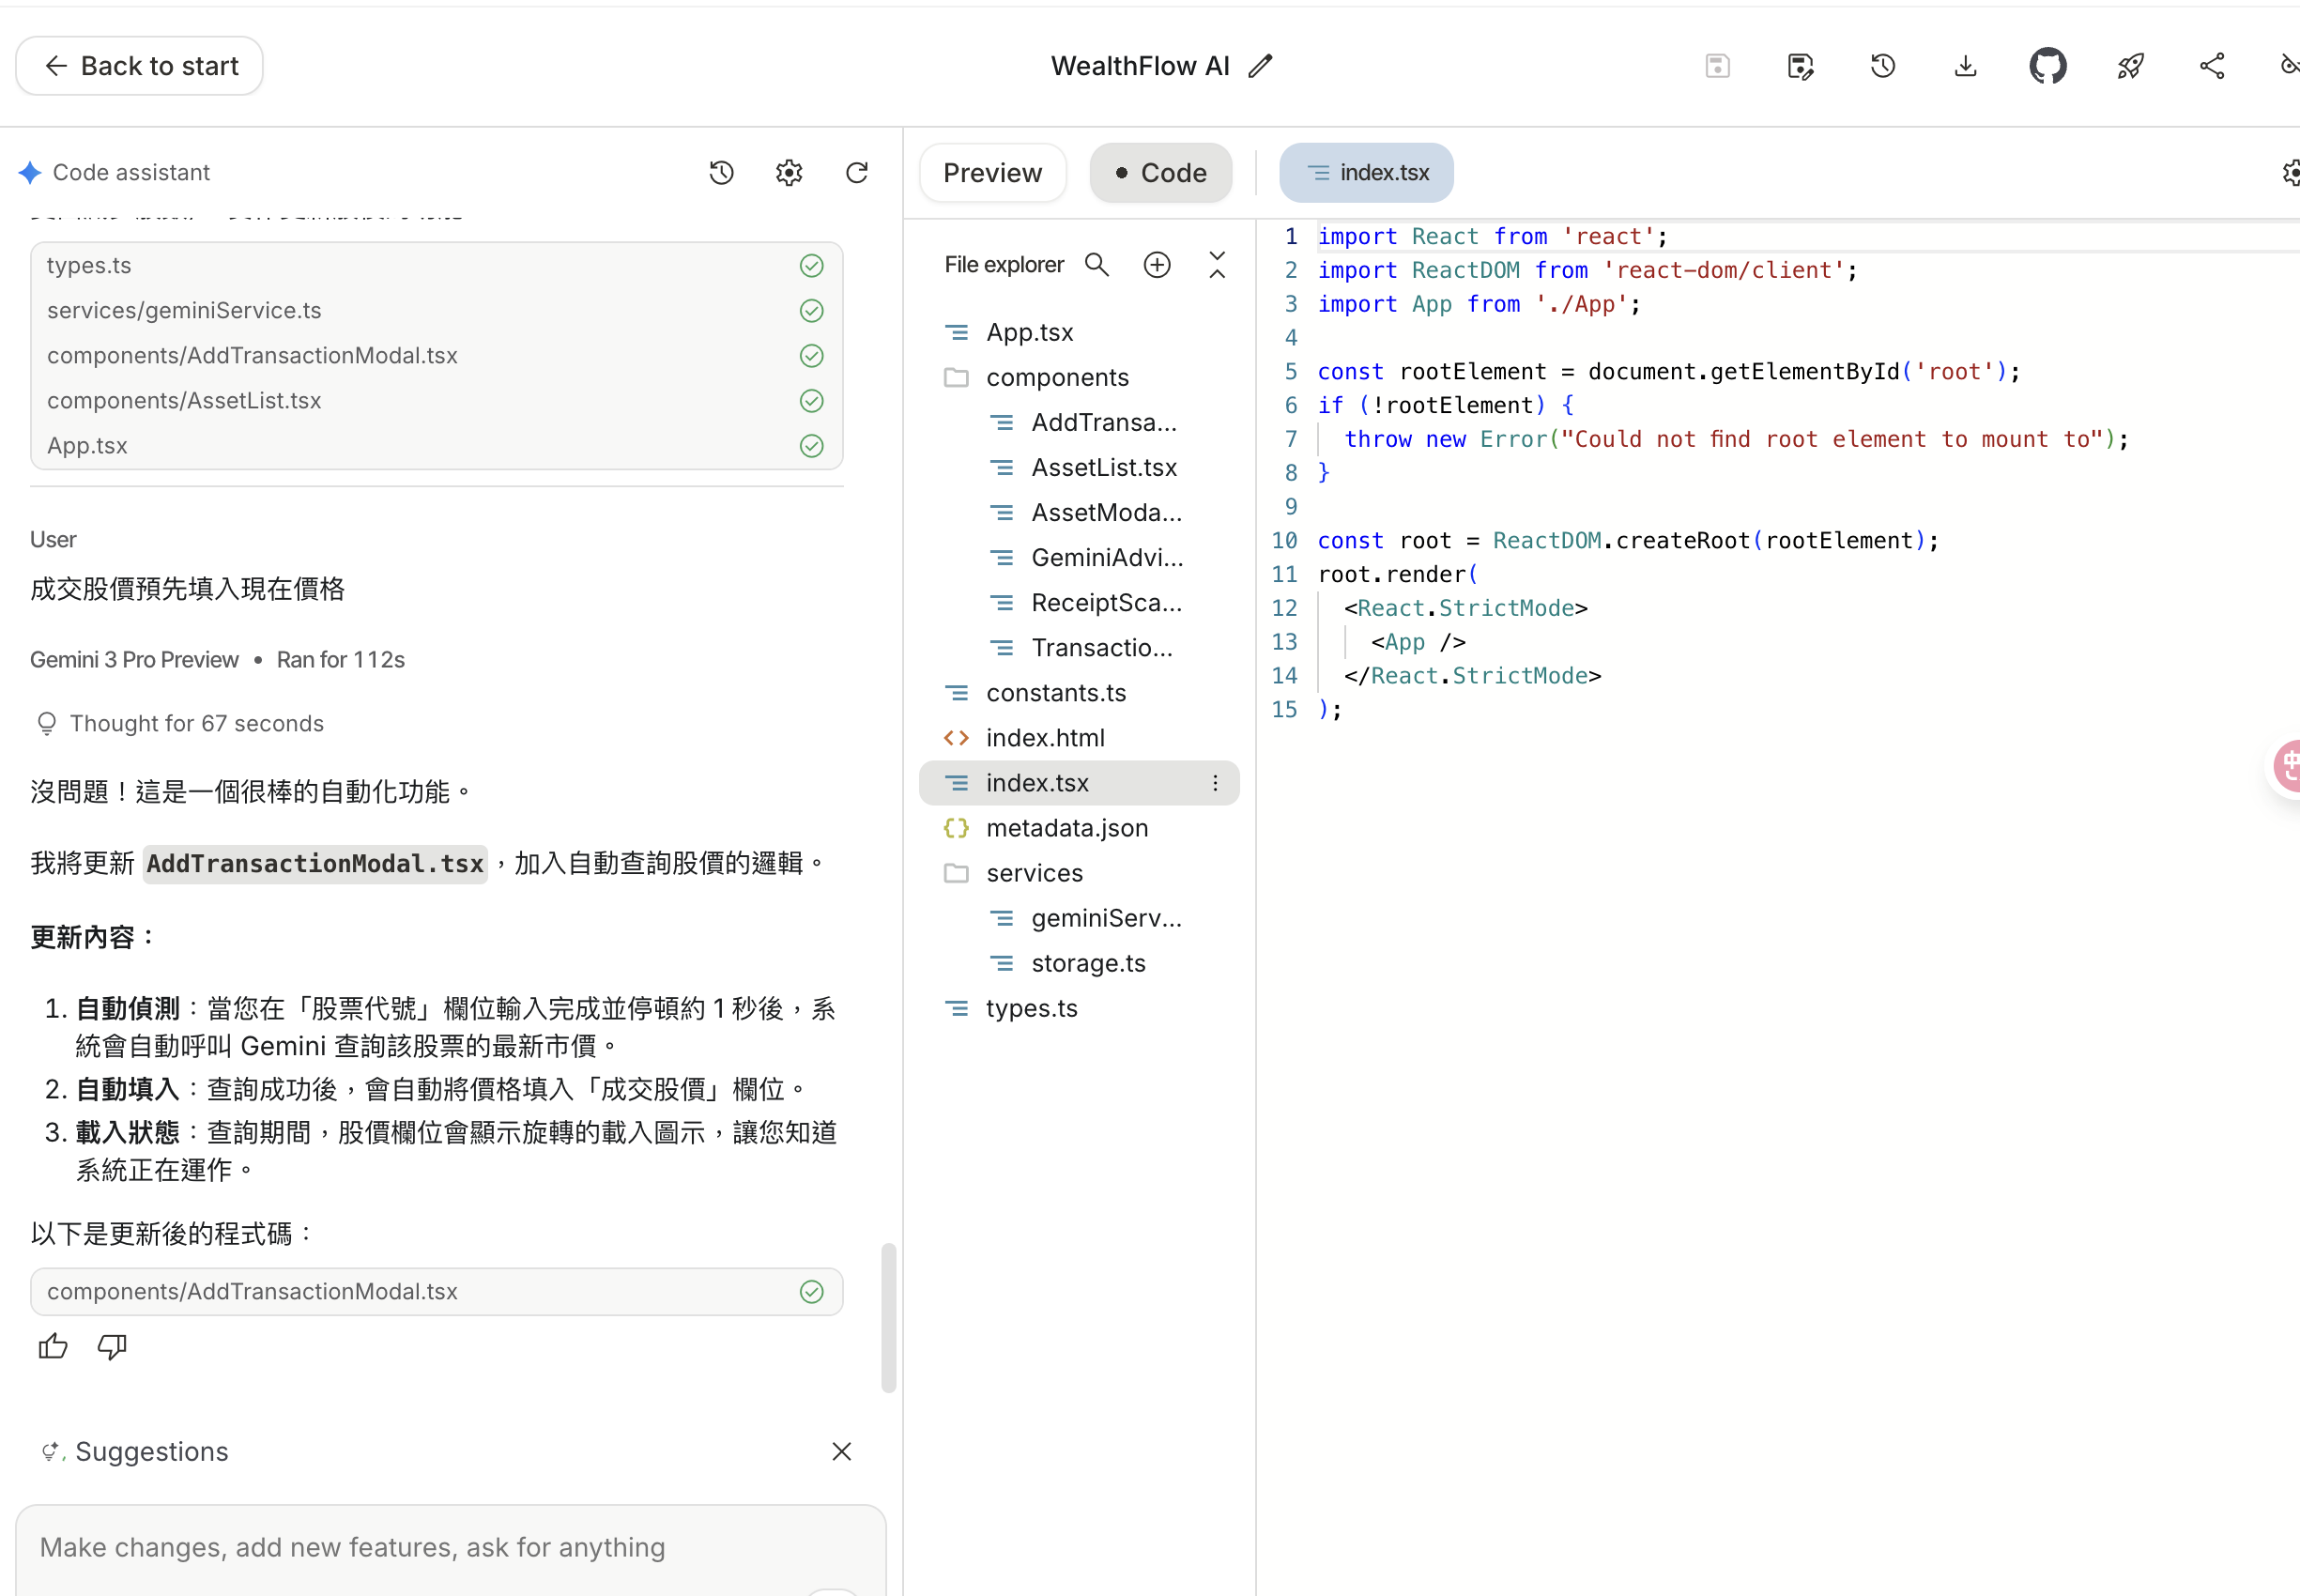Viewport: 2300px width, 1596px height.
Task: Search files in File explorer
Action: [x=1097, y=264]
